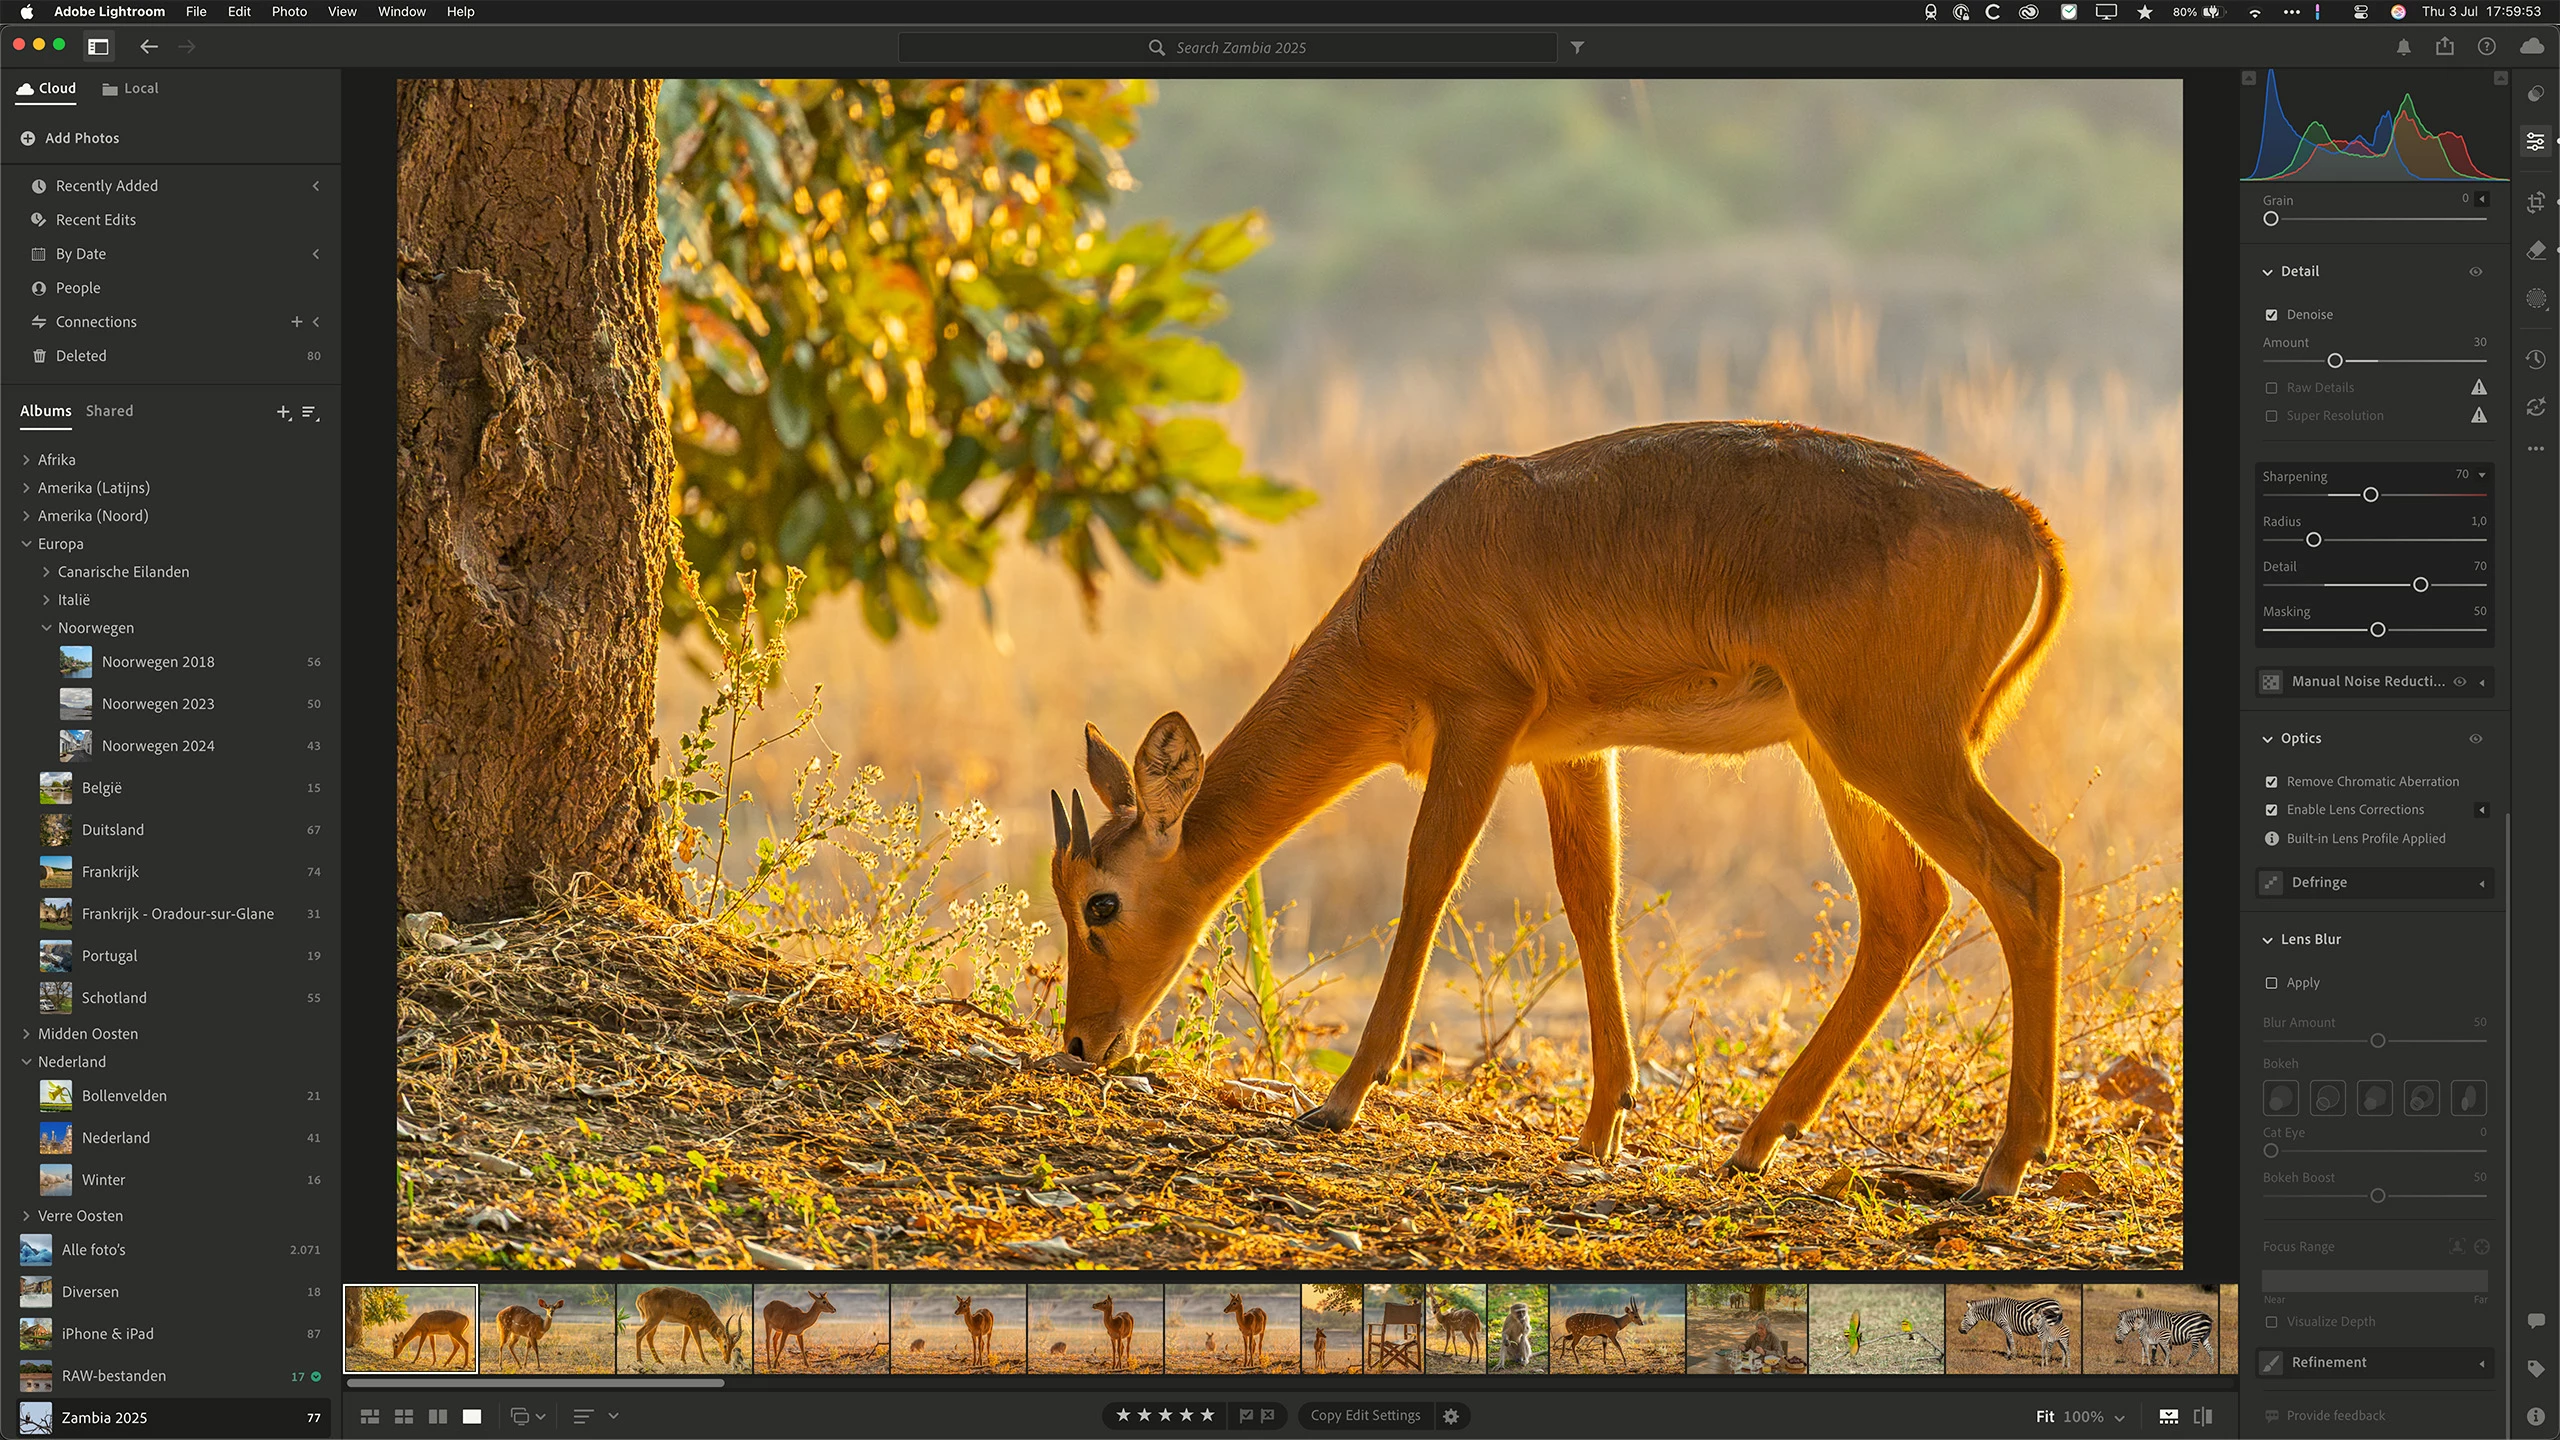
Task: Show original before/after comparison icon
Action: point(2202,1416)
